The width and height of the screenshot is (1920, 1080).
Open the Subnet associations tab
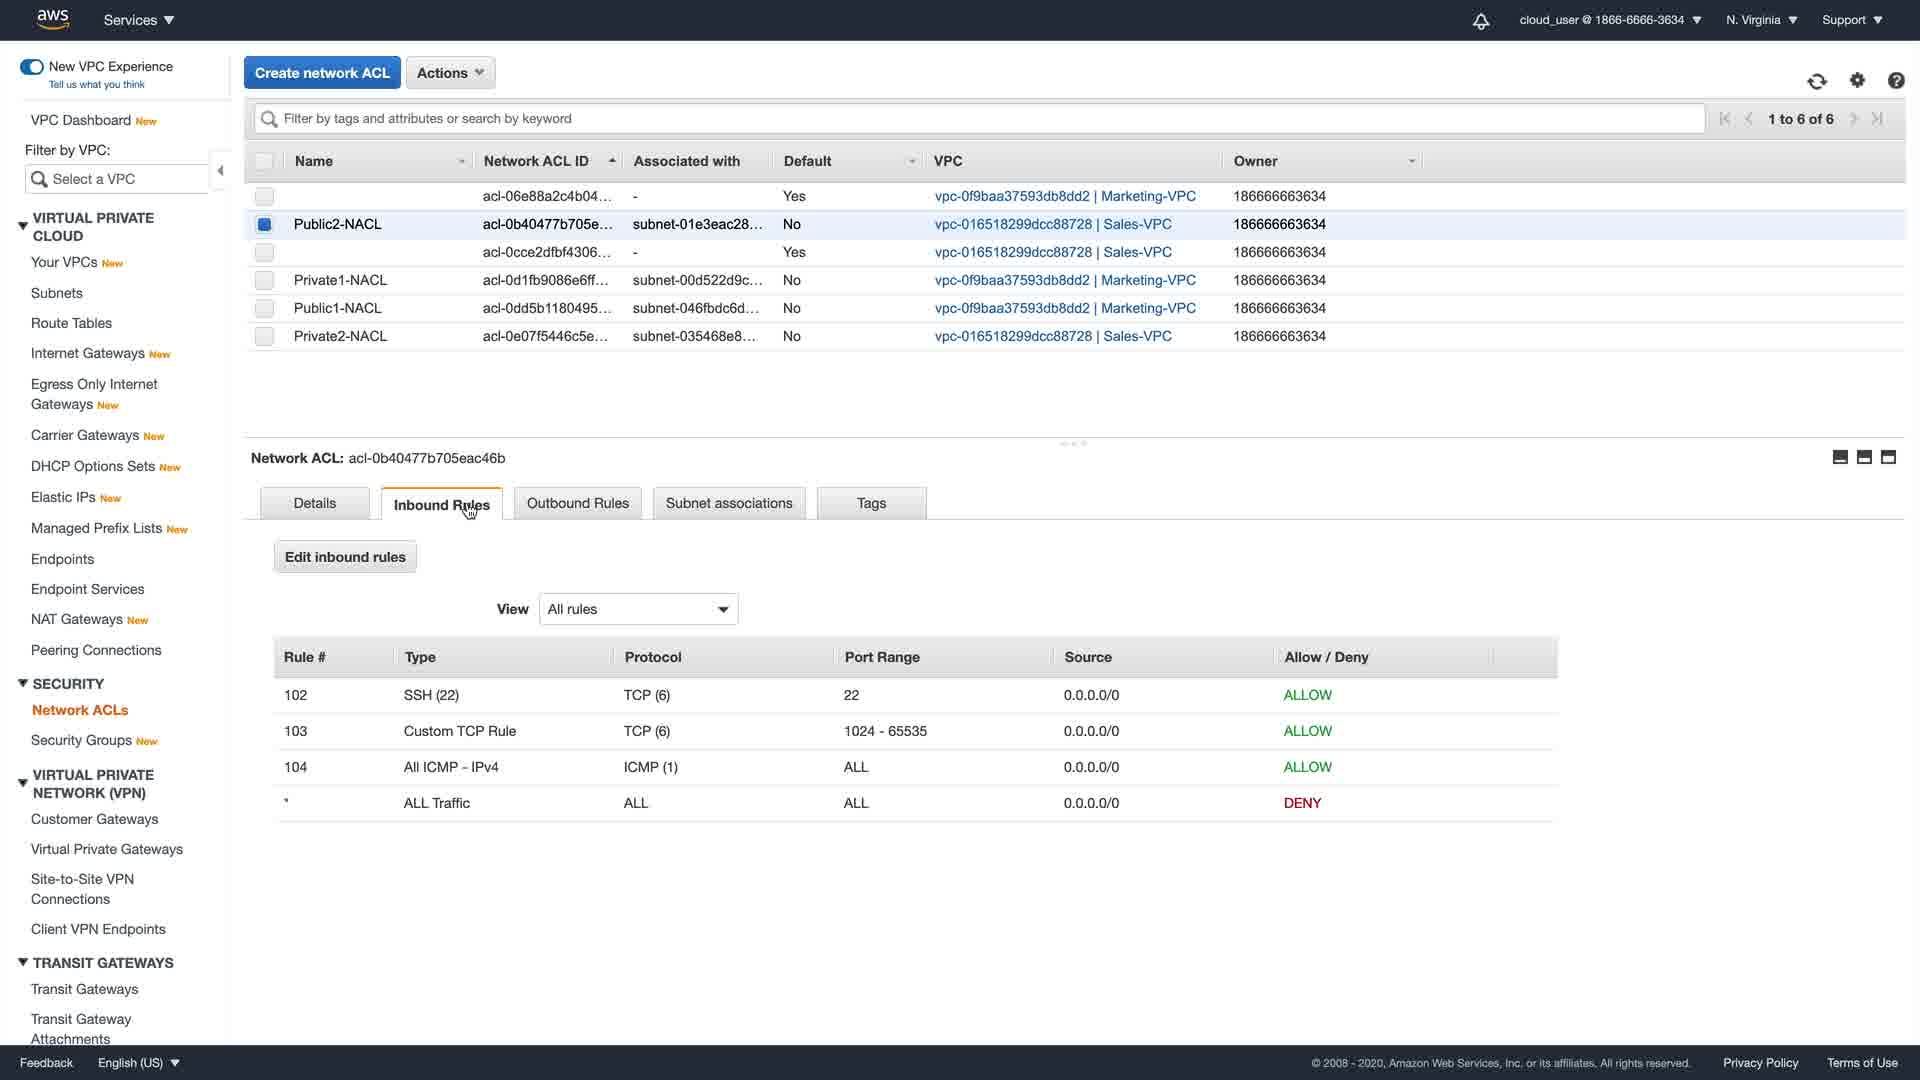[x=728, y=504]
